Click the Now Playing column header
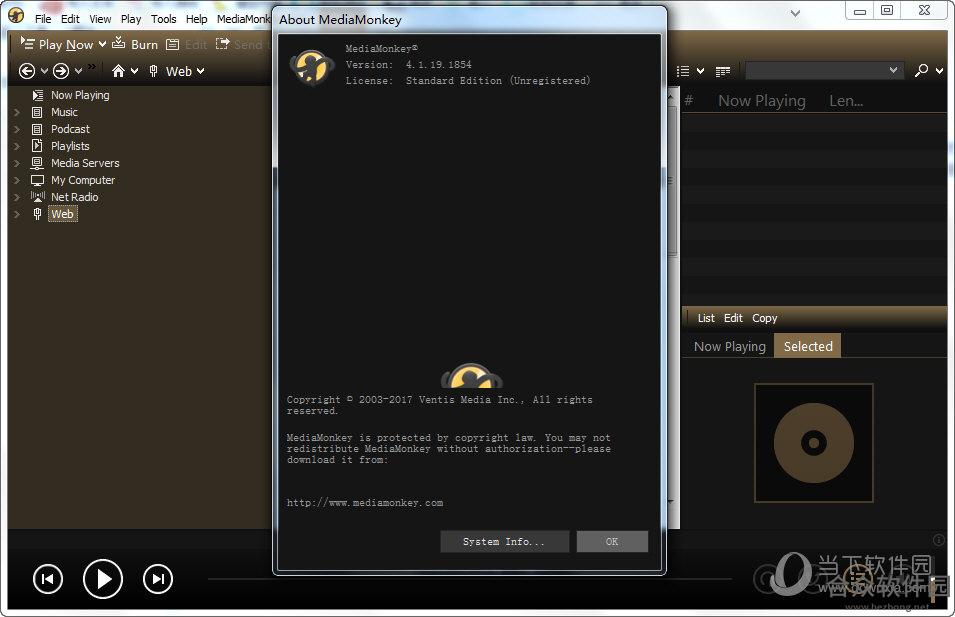 click(x=762, y=100)
